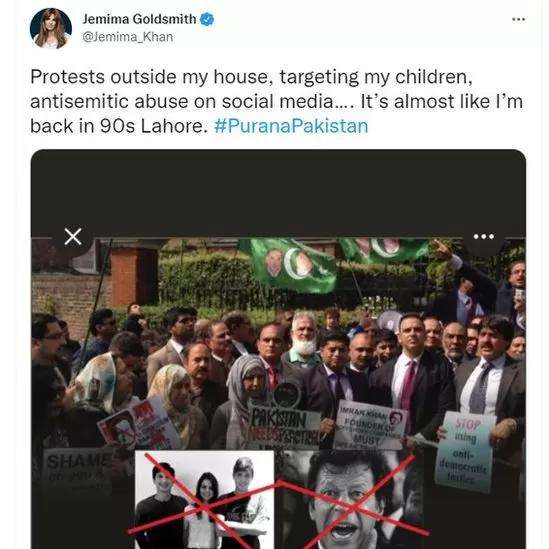Click the blue verified badge beside Jemima Goldsmith

click(x=207, y=19)
